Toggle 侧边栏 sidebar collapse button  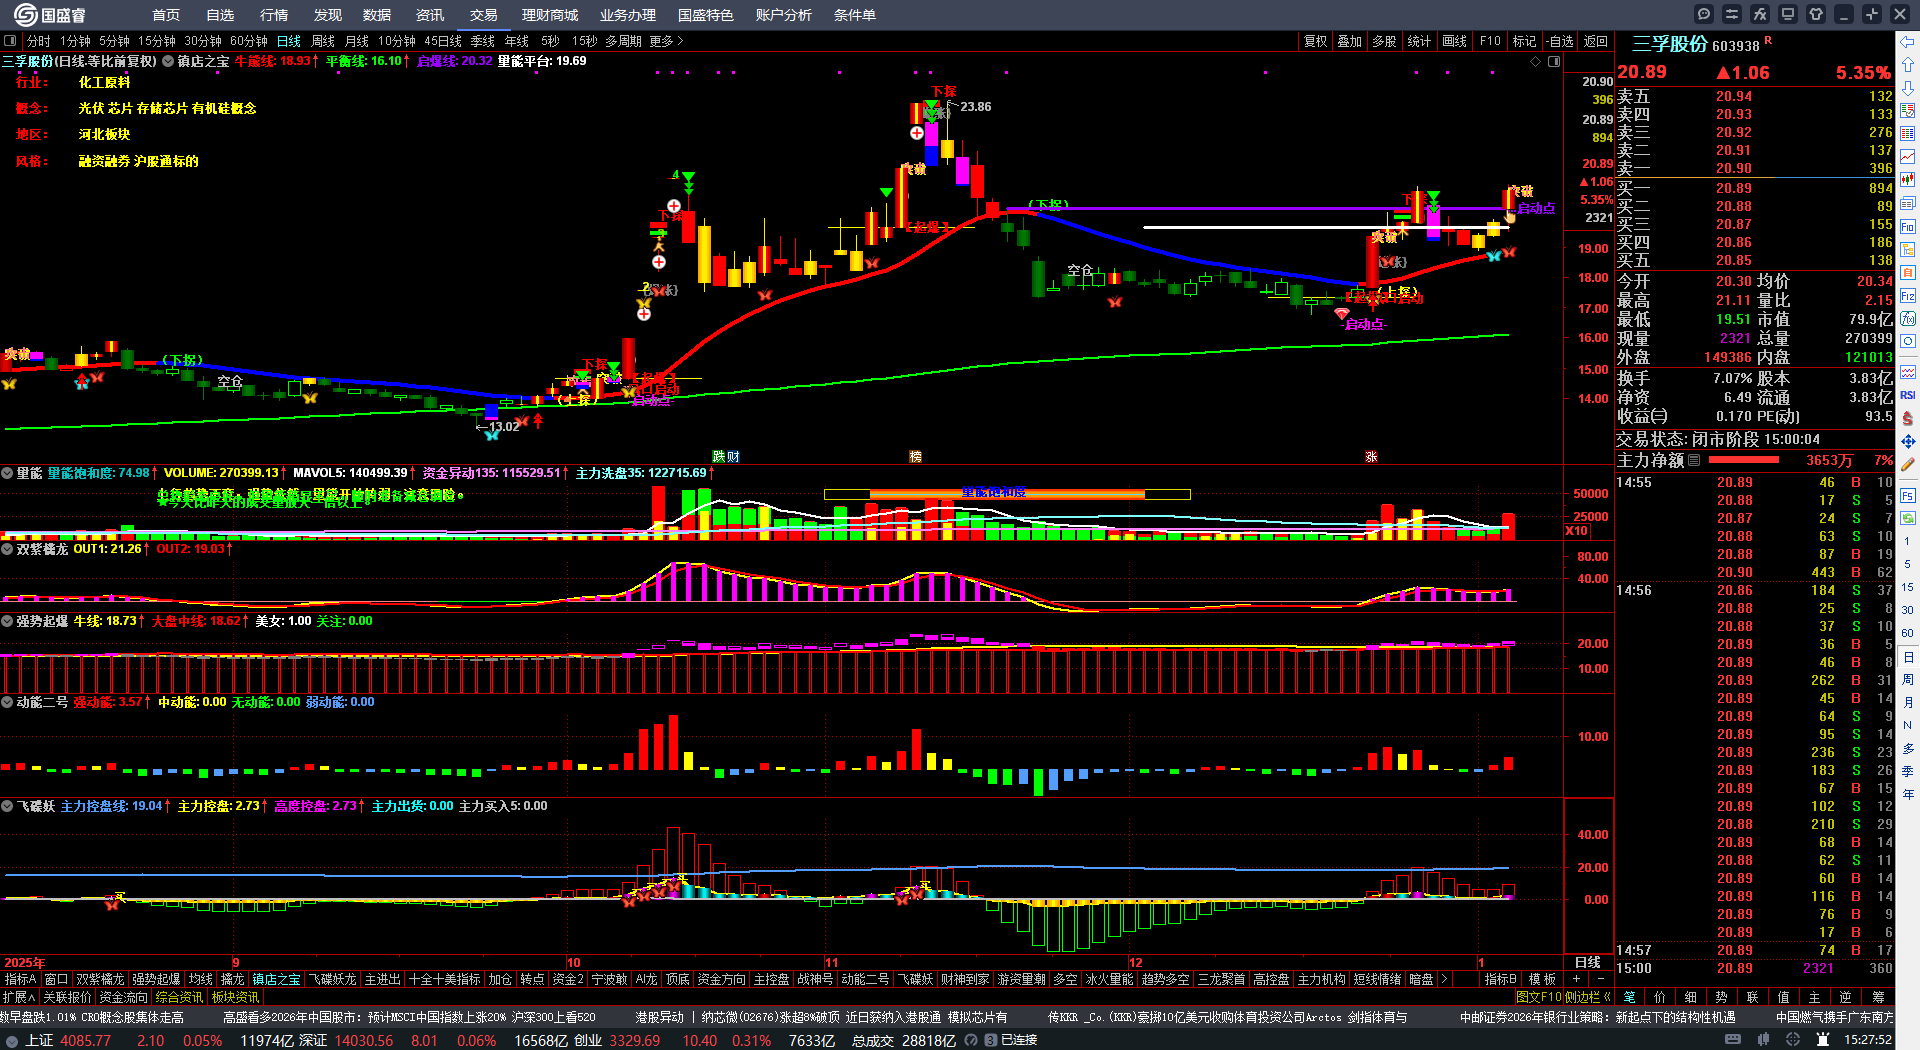[1587, 997]
